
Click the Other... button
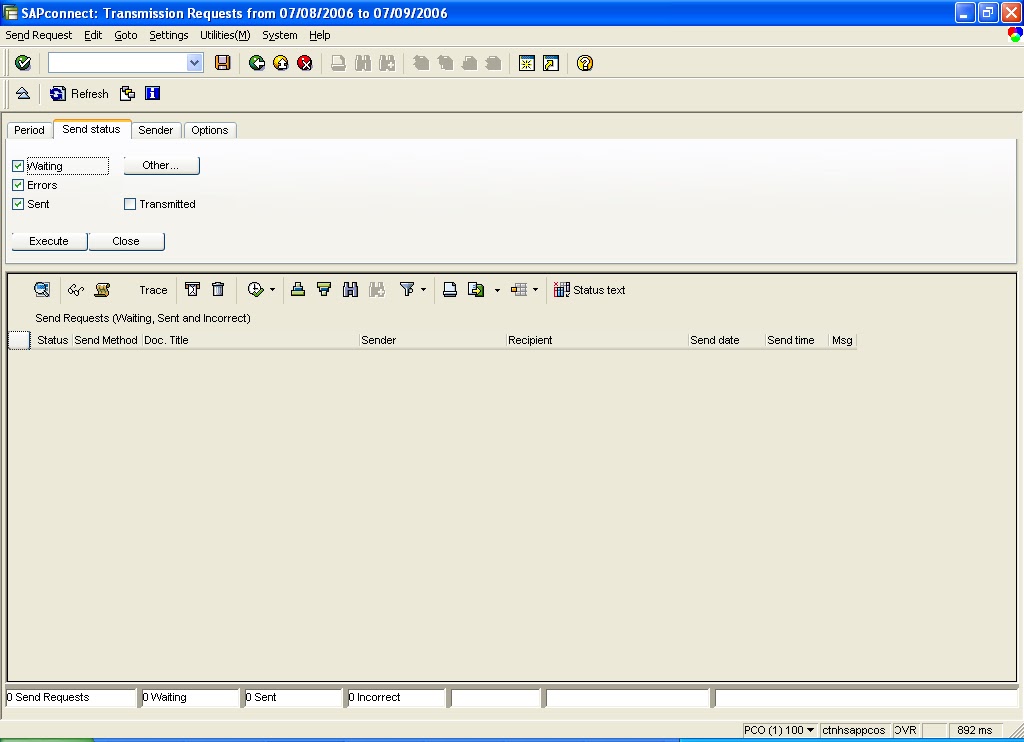click(x=161, y=165)
